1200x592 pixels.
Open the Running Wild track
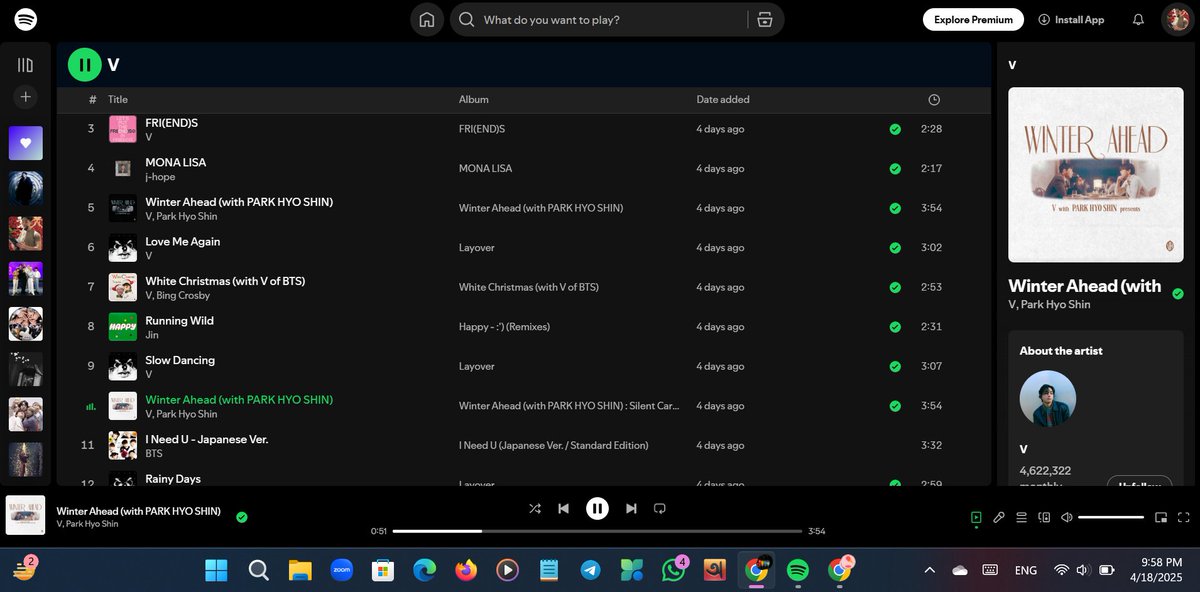[x=179, y=320]
